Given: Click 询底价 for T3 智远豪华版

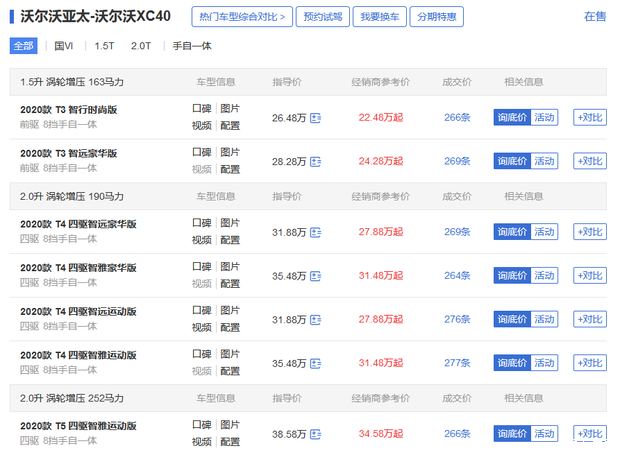Looking at the screenshot, I should tap(512, 161).
